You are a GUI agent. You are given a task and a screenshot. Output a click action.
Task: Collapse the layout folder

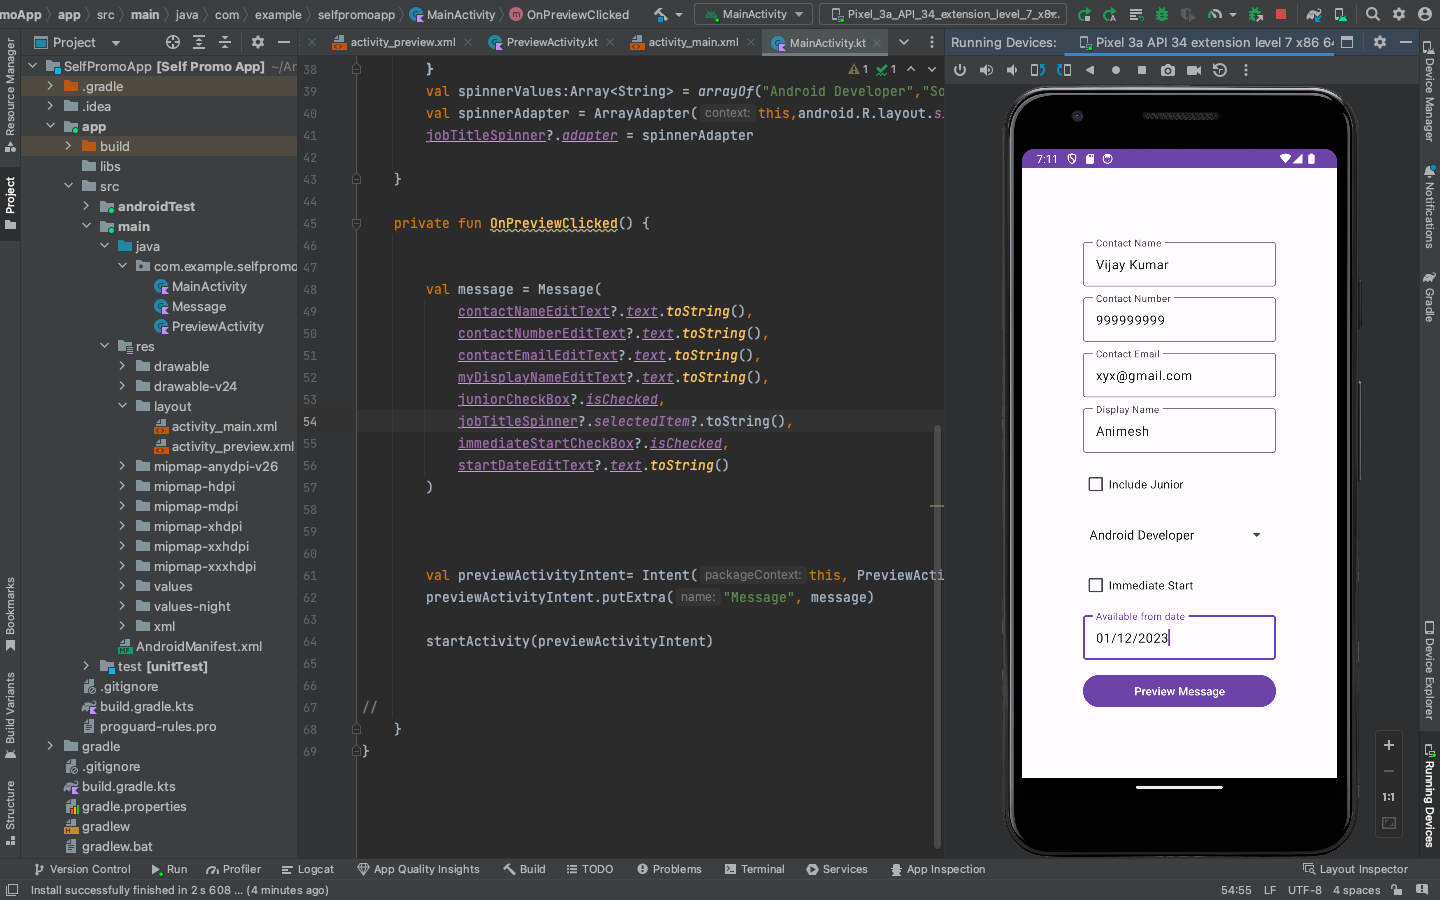[x=123, y=406]
